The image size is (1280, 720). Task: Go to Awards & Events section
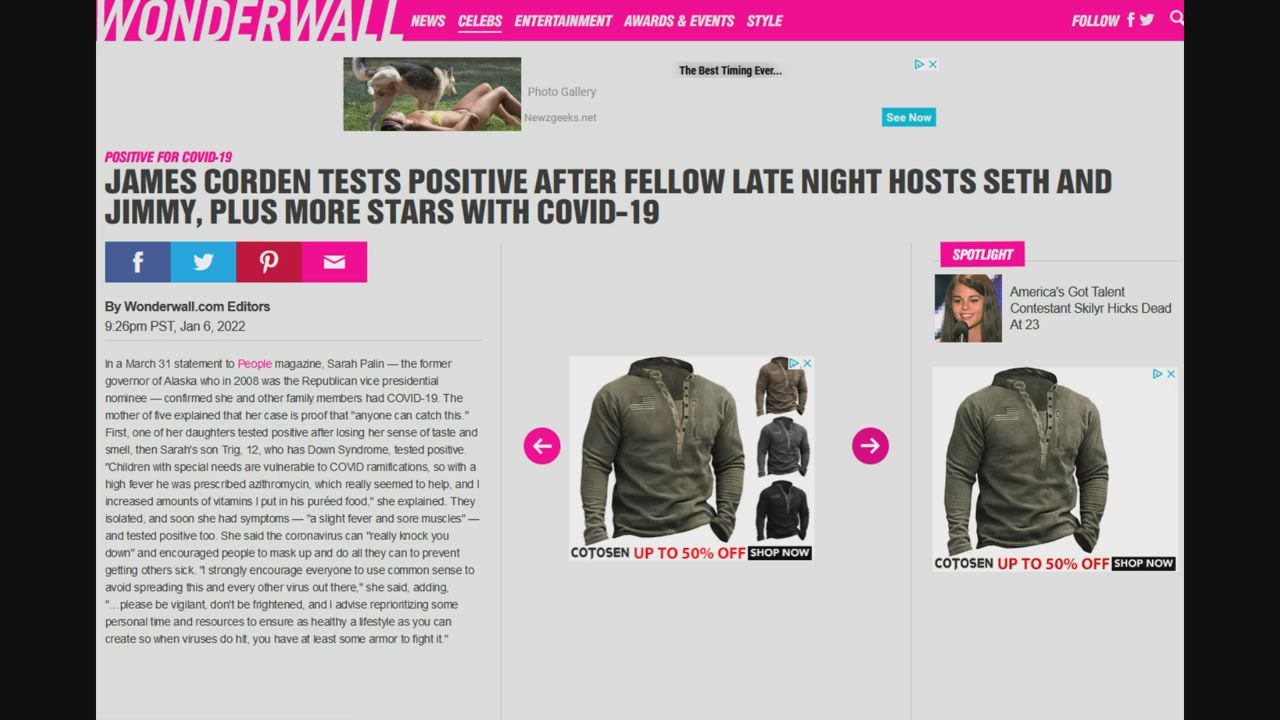679,20
